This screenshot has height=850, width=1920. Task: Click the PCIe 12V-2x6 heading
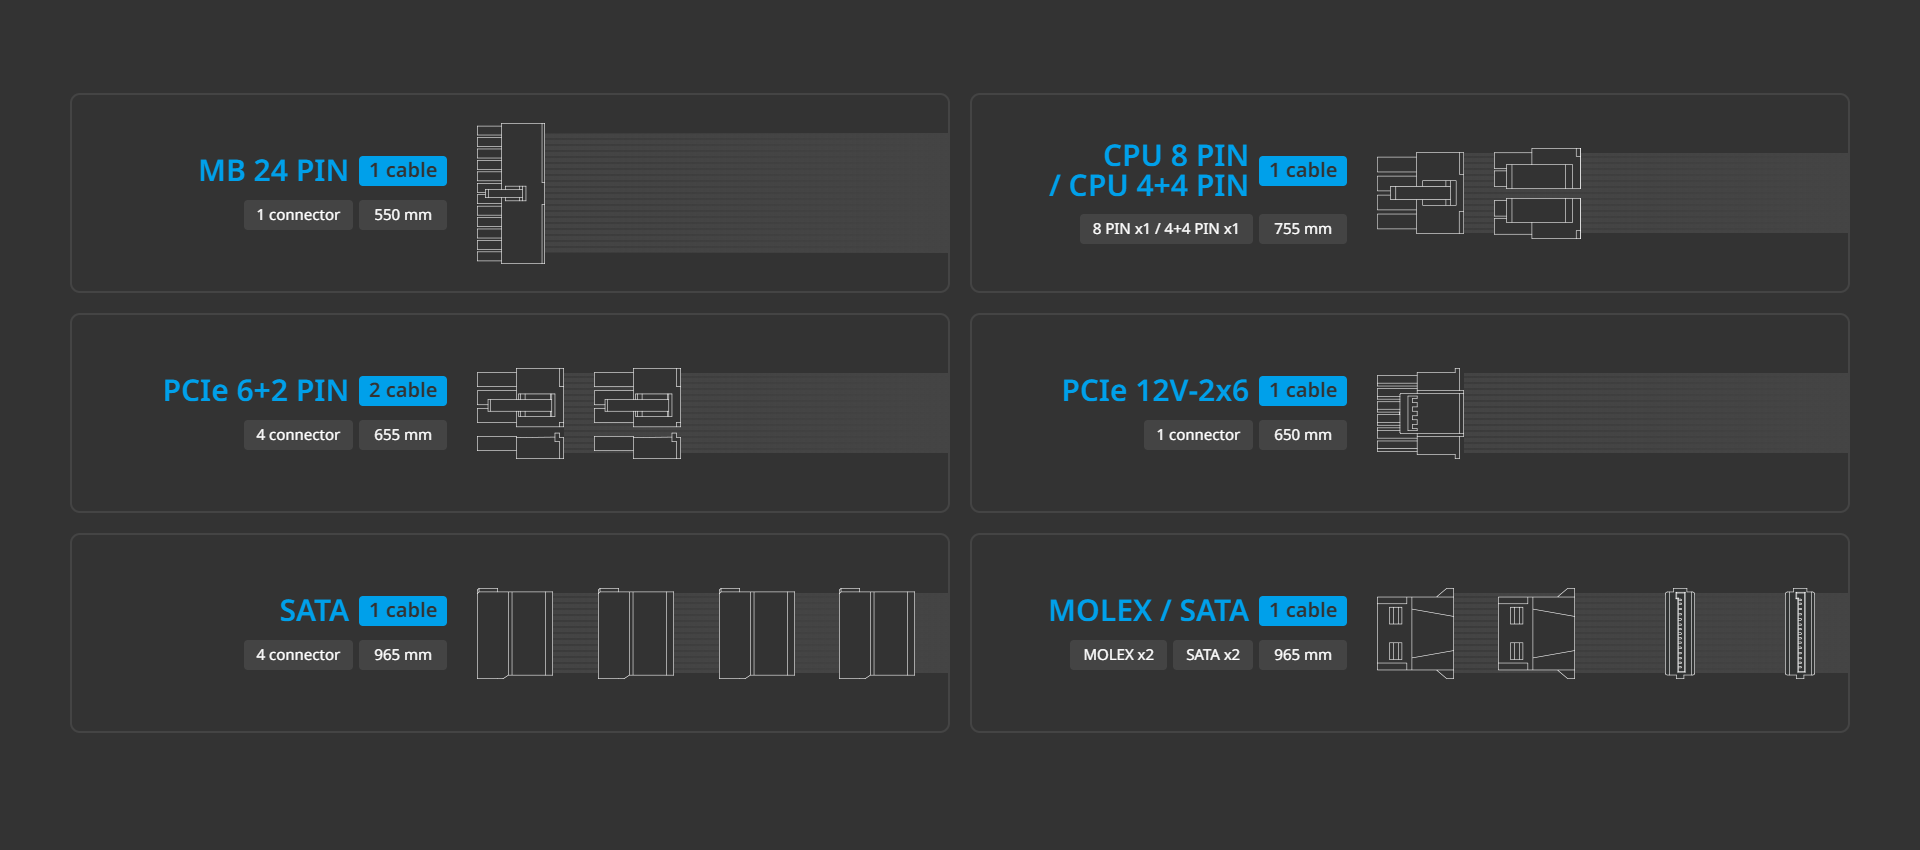click(x=1155, y=391)
